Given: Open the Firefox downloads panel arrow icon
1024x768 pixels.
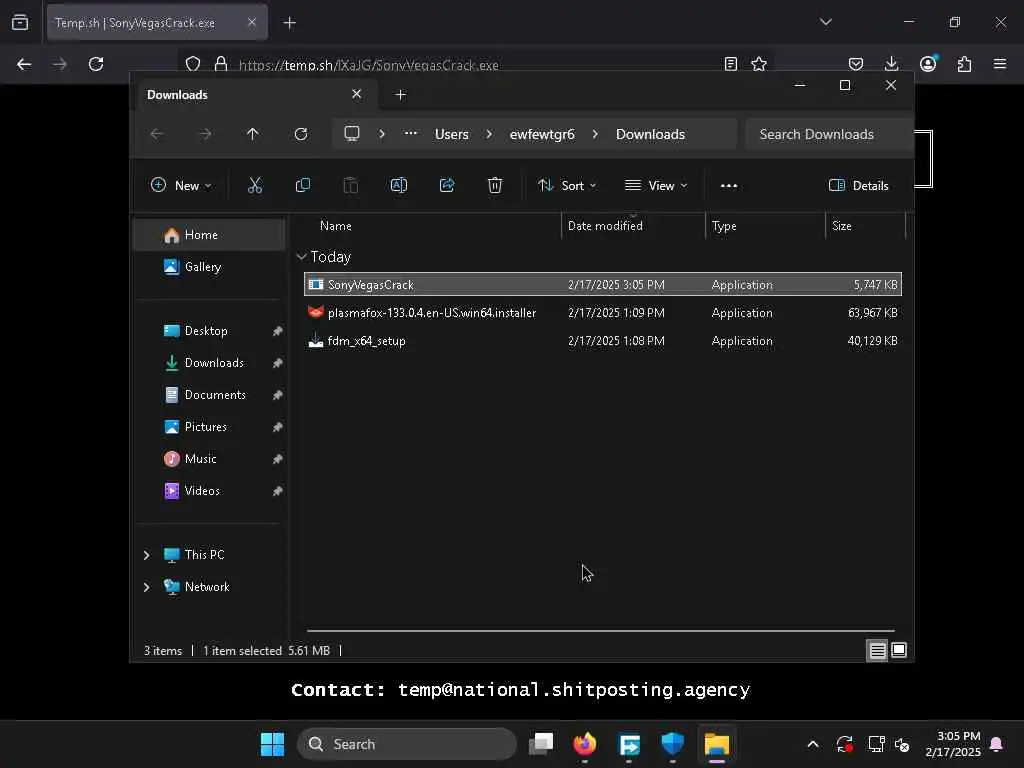Looking at the screenshot, I should click(891, 64).
